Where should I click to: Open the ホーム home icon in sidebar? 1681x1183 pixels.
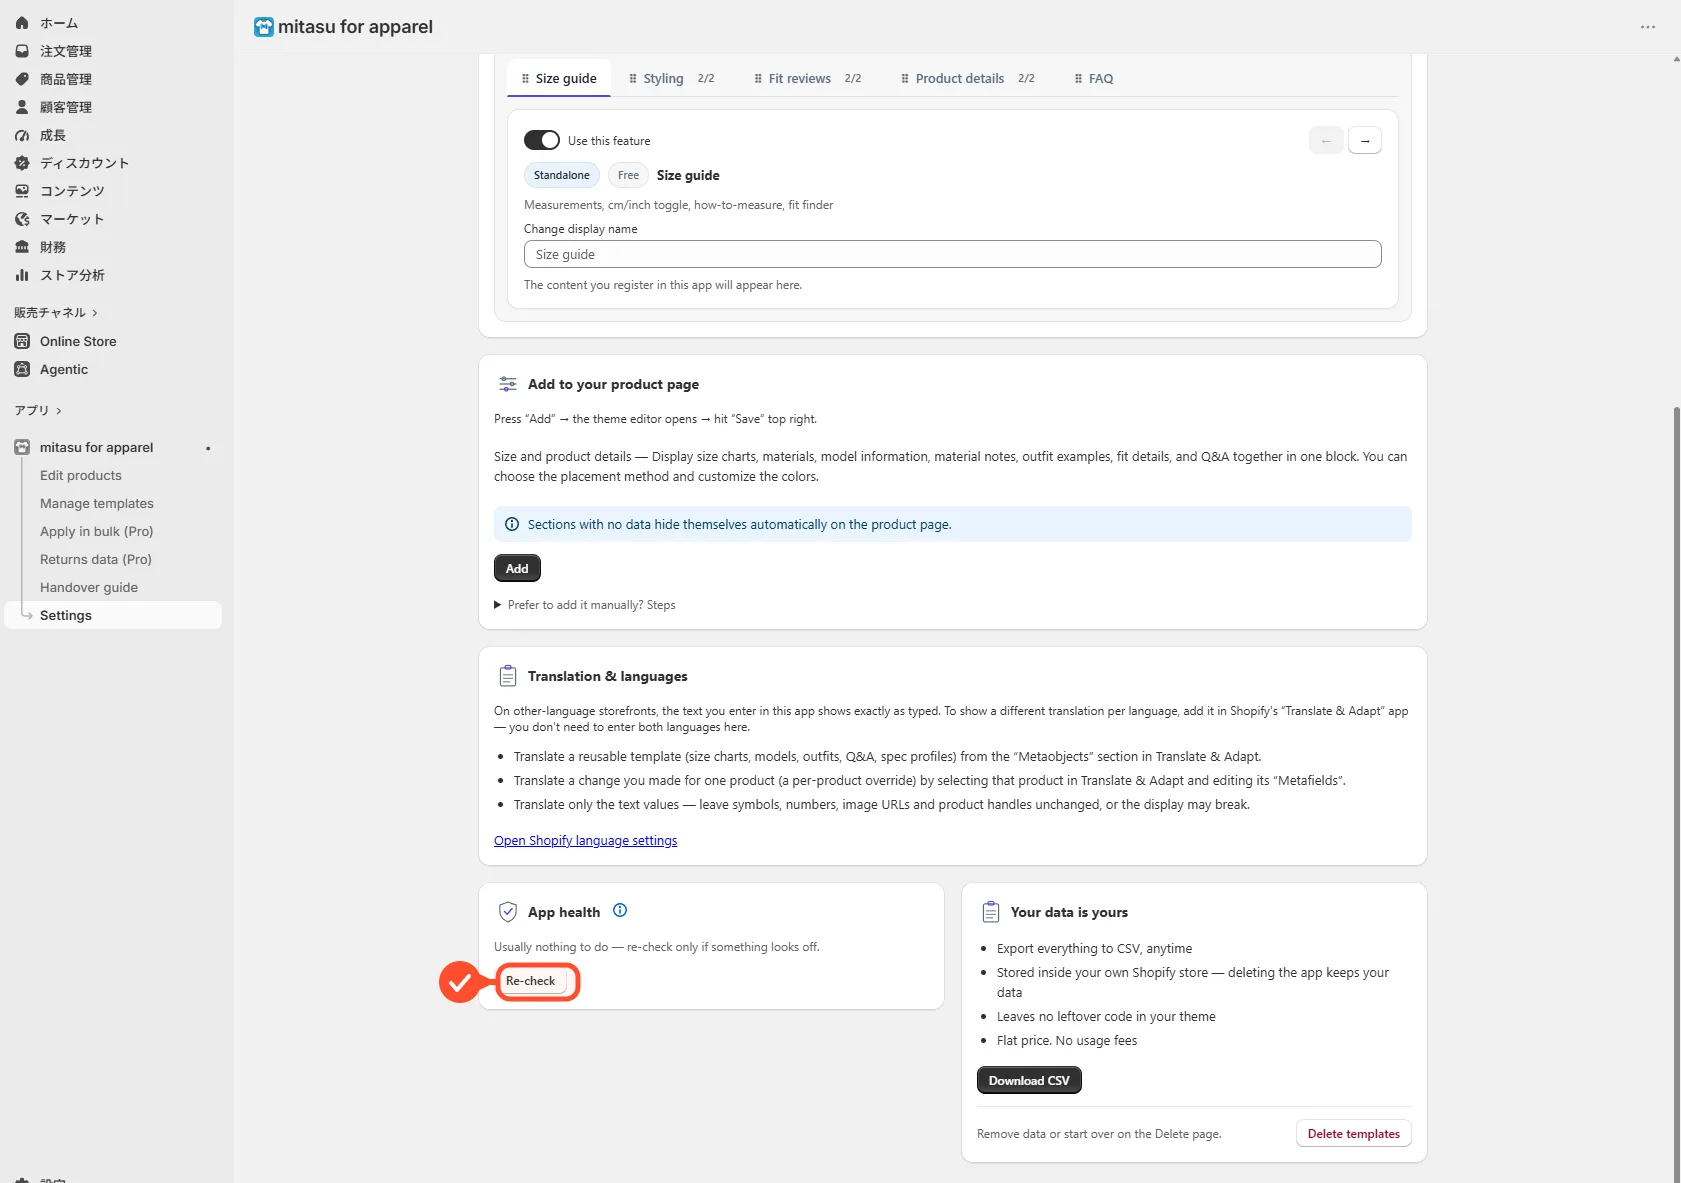click(x=22, y=22)
